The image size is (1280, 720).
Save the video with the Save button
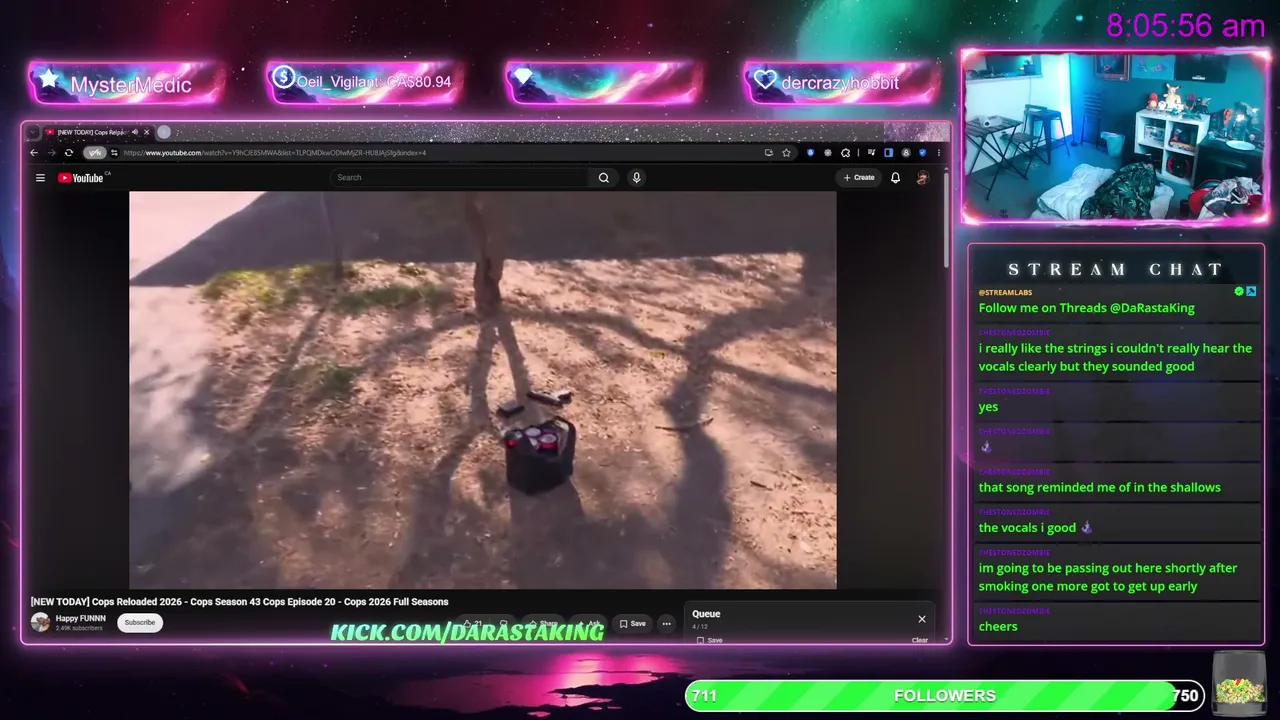tap(632, 624)
